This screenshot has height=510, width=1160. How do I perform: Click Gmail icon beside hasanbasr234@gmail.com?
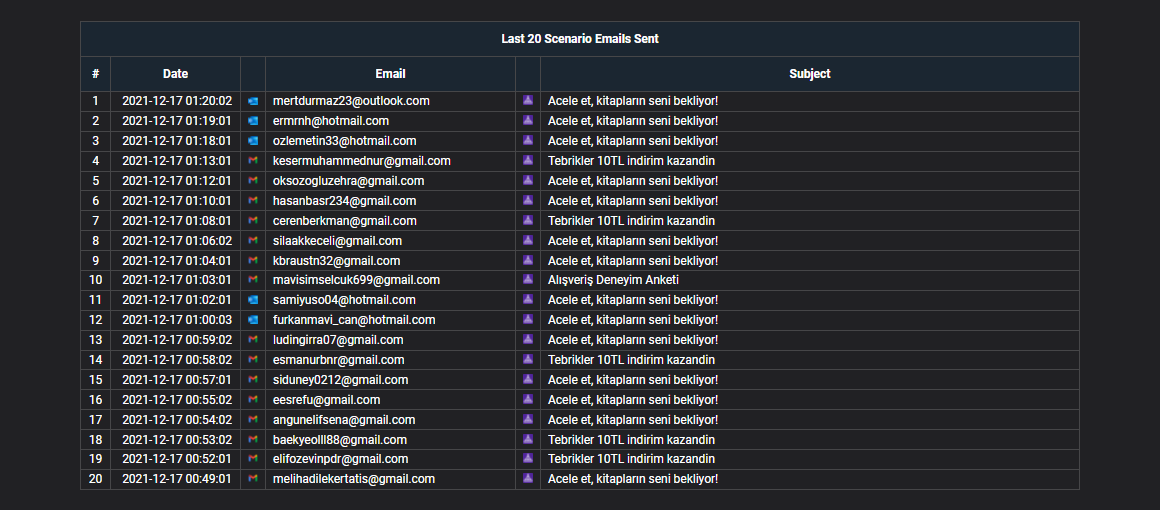click(x=253, y=201)
